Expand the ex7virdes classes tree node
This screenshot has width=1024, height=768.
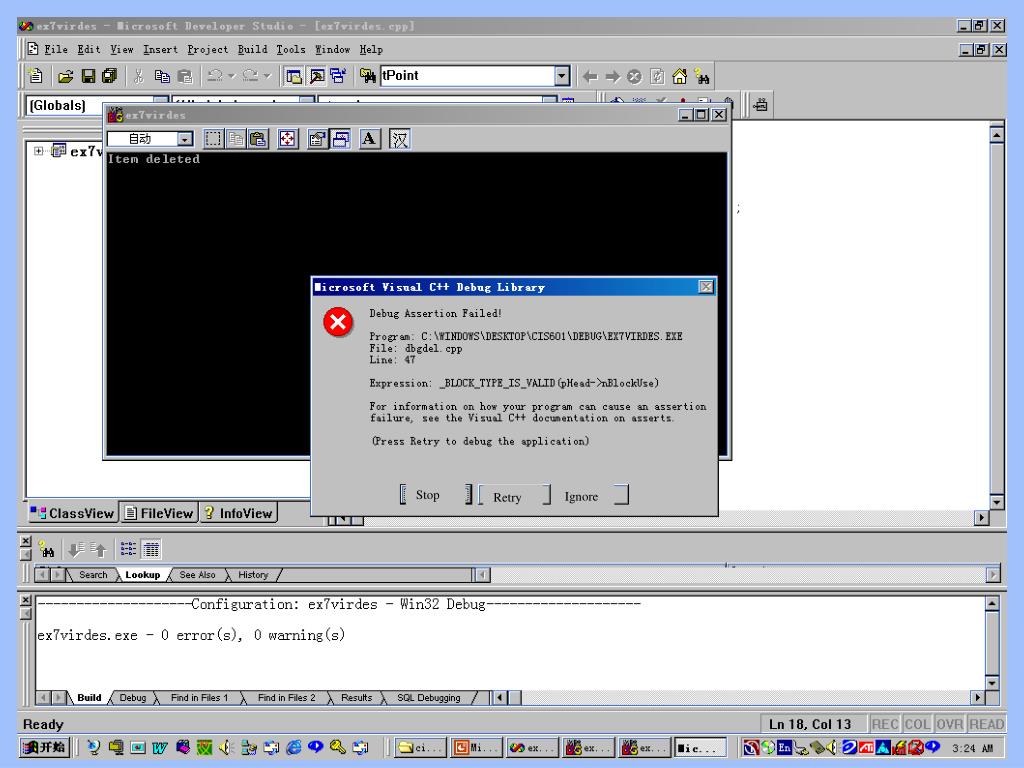point(39,151)
